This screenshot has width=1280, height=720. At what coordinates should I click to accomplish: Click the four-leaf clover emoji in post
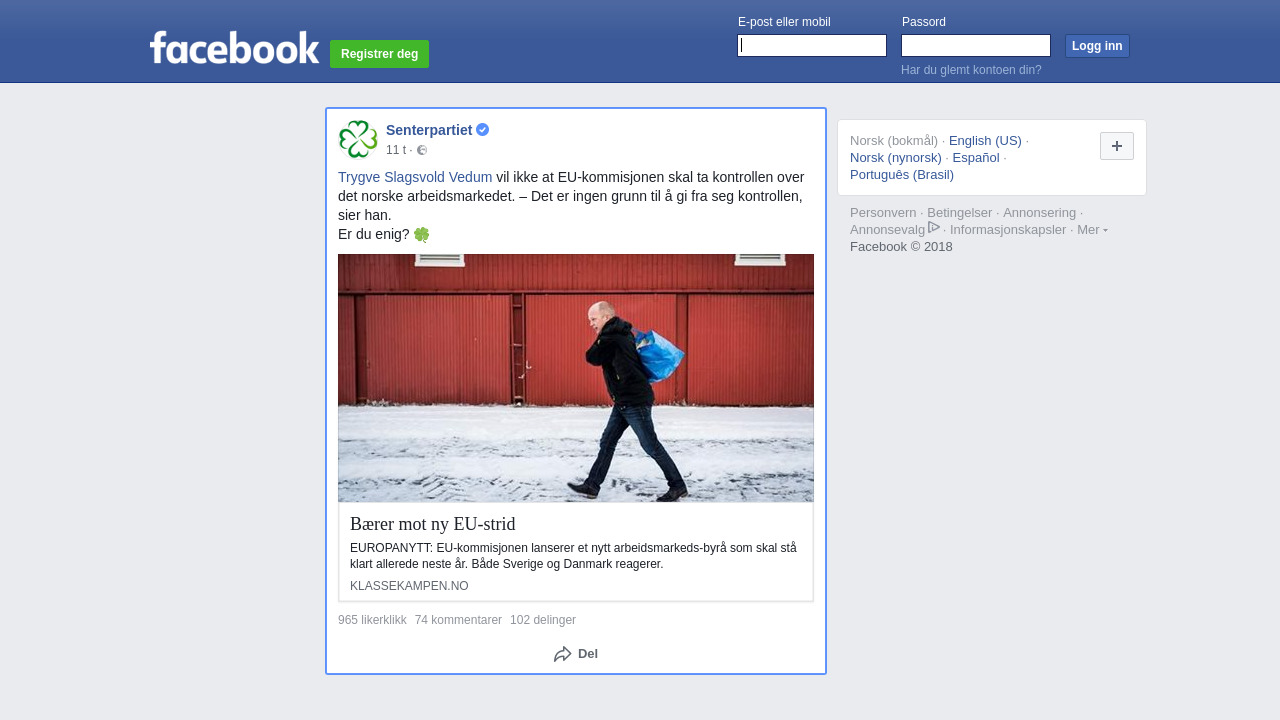422,235
